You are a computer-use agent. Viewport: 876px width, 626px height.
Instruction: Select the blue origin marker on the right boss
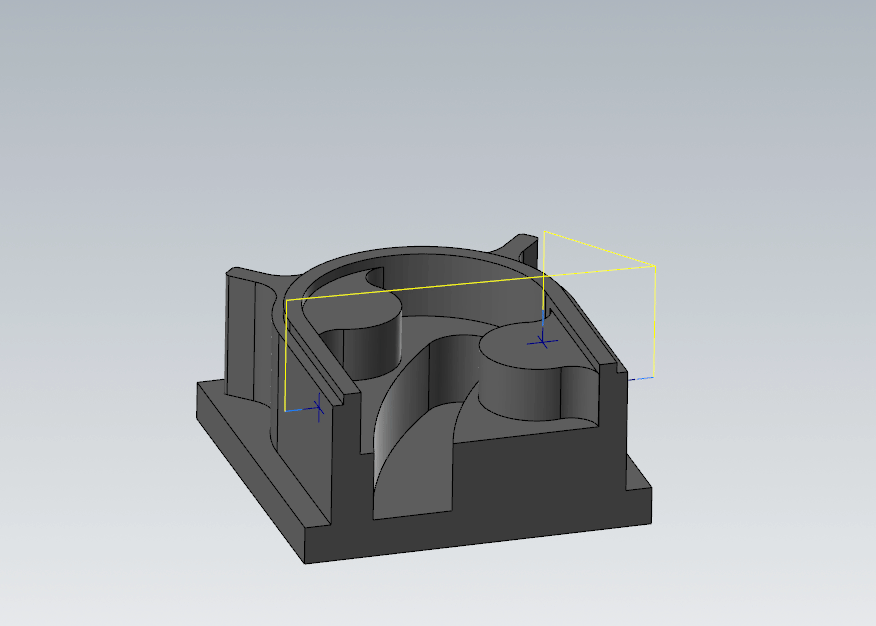542,341
